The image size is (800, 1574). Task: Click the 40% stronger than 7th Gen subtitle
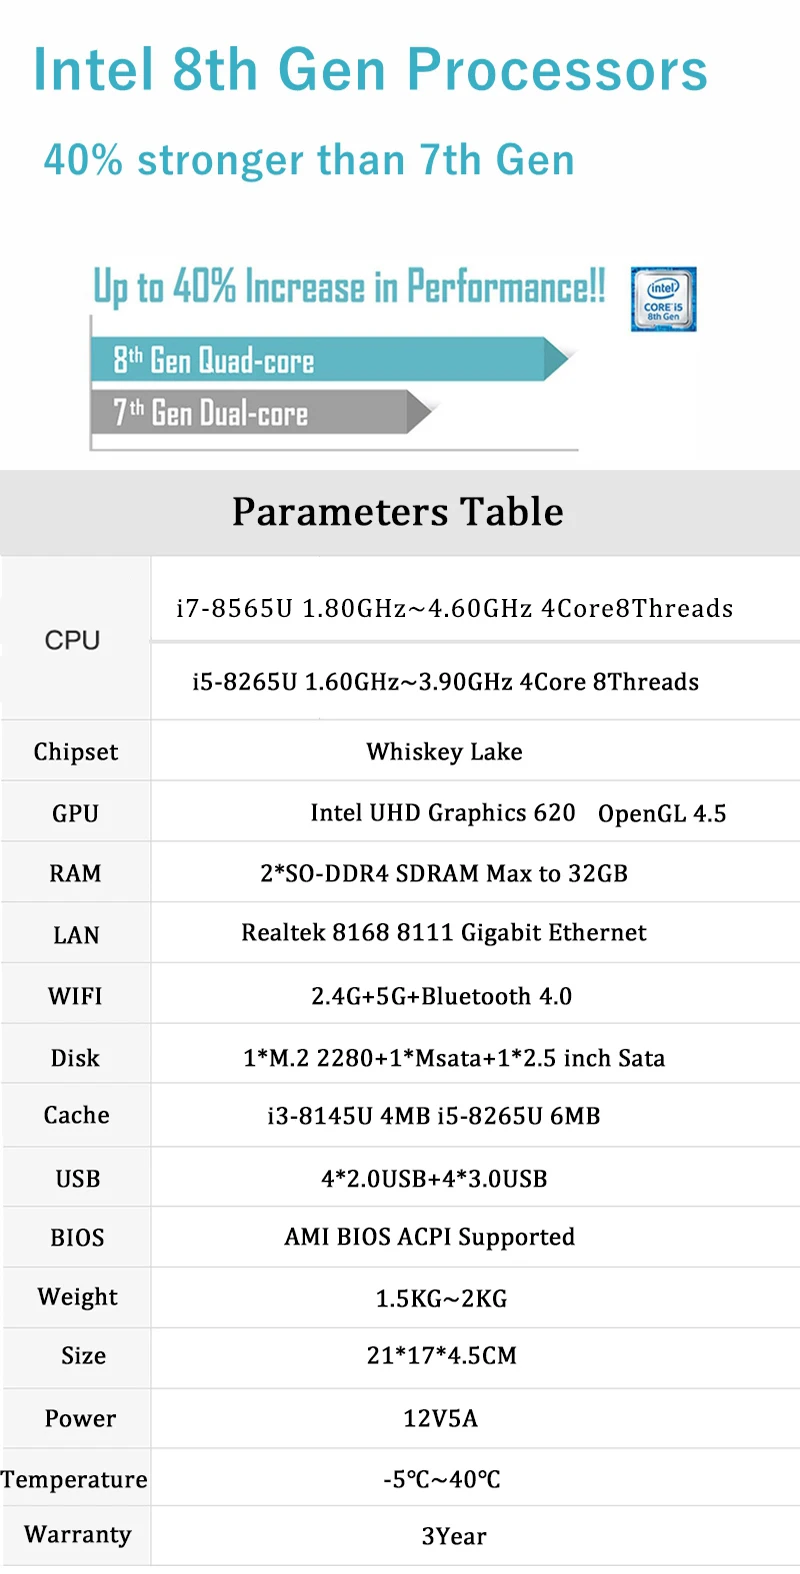click(309, 160)
